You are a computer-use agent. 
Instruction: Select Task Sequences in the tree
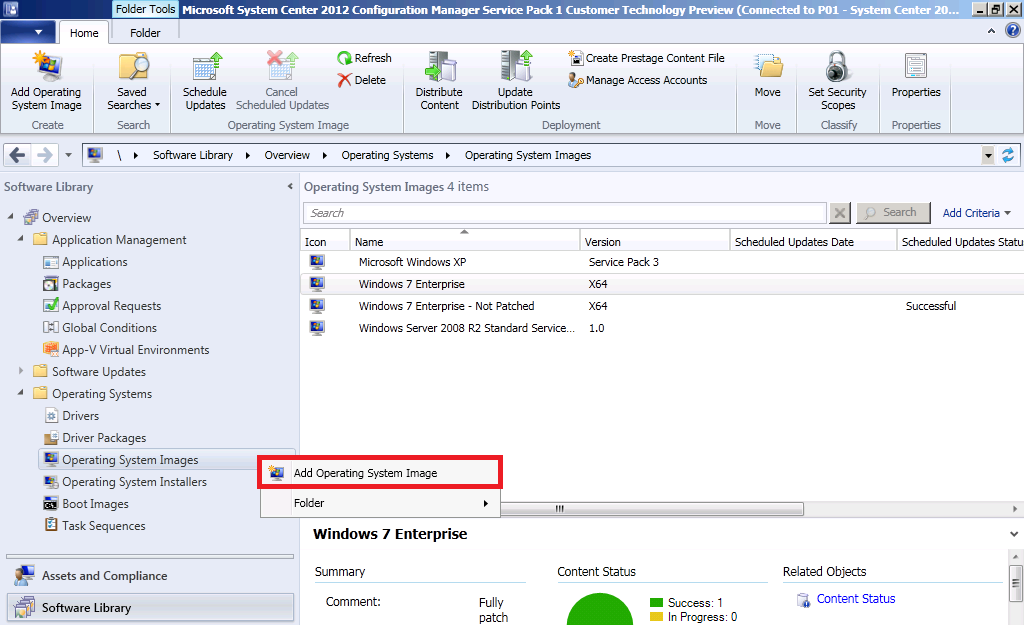pos(103,526)
